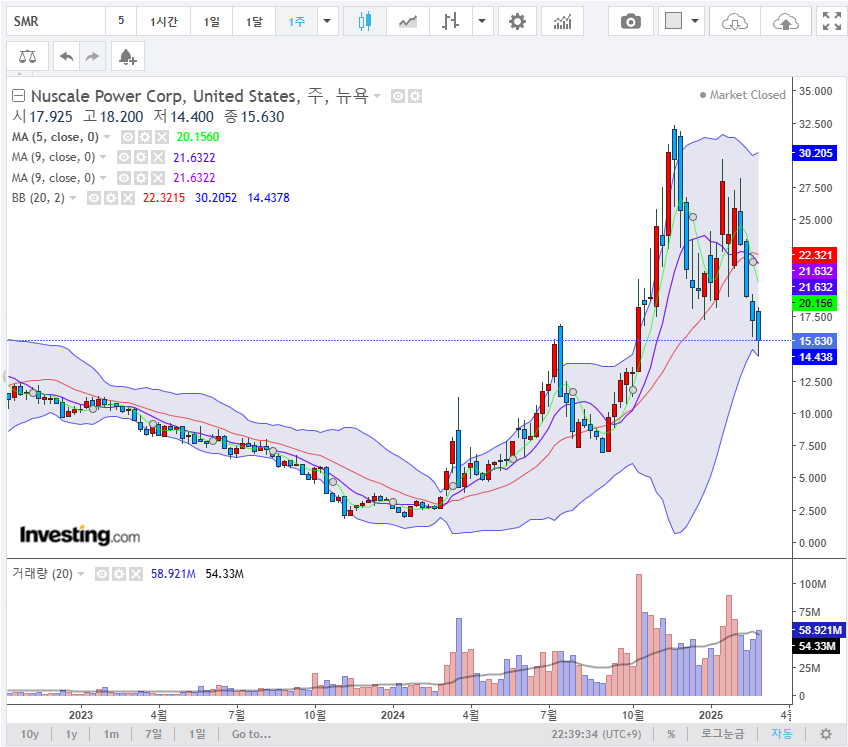
Task: Redo action with the forward arrow
Action: pyautogui.click(x=92, y=56)
